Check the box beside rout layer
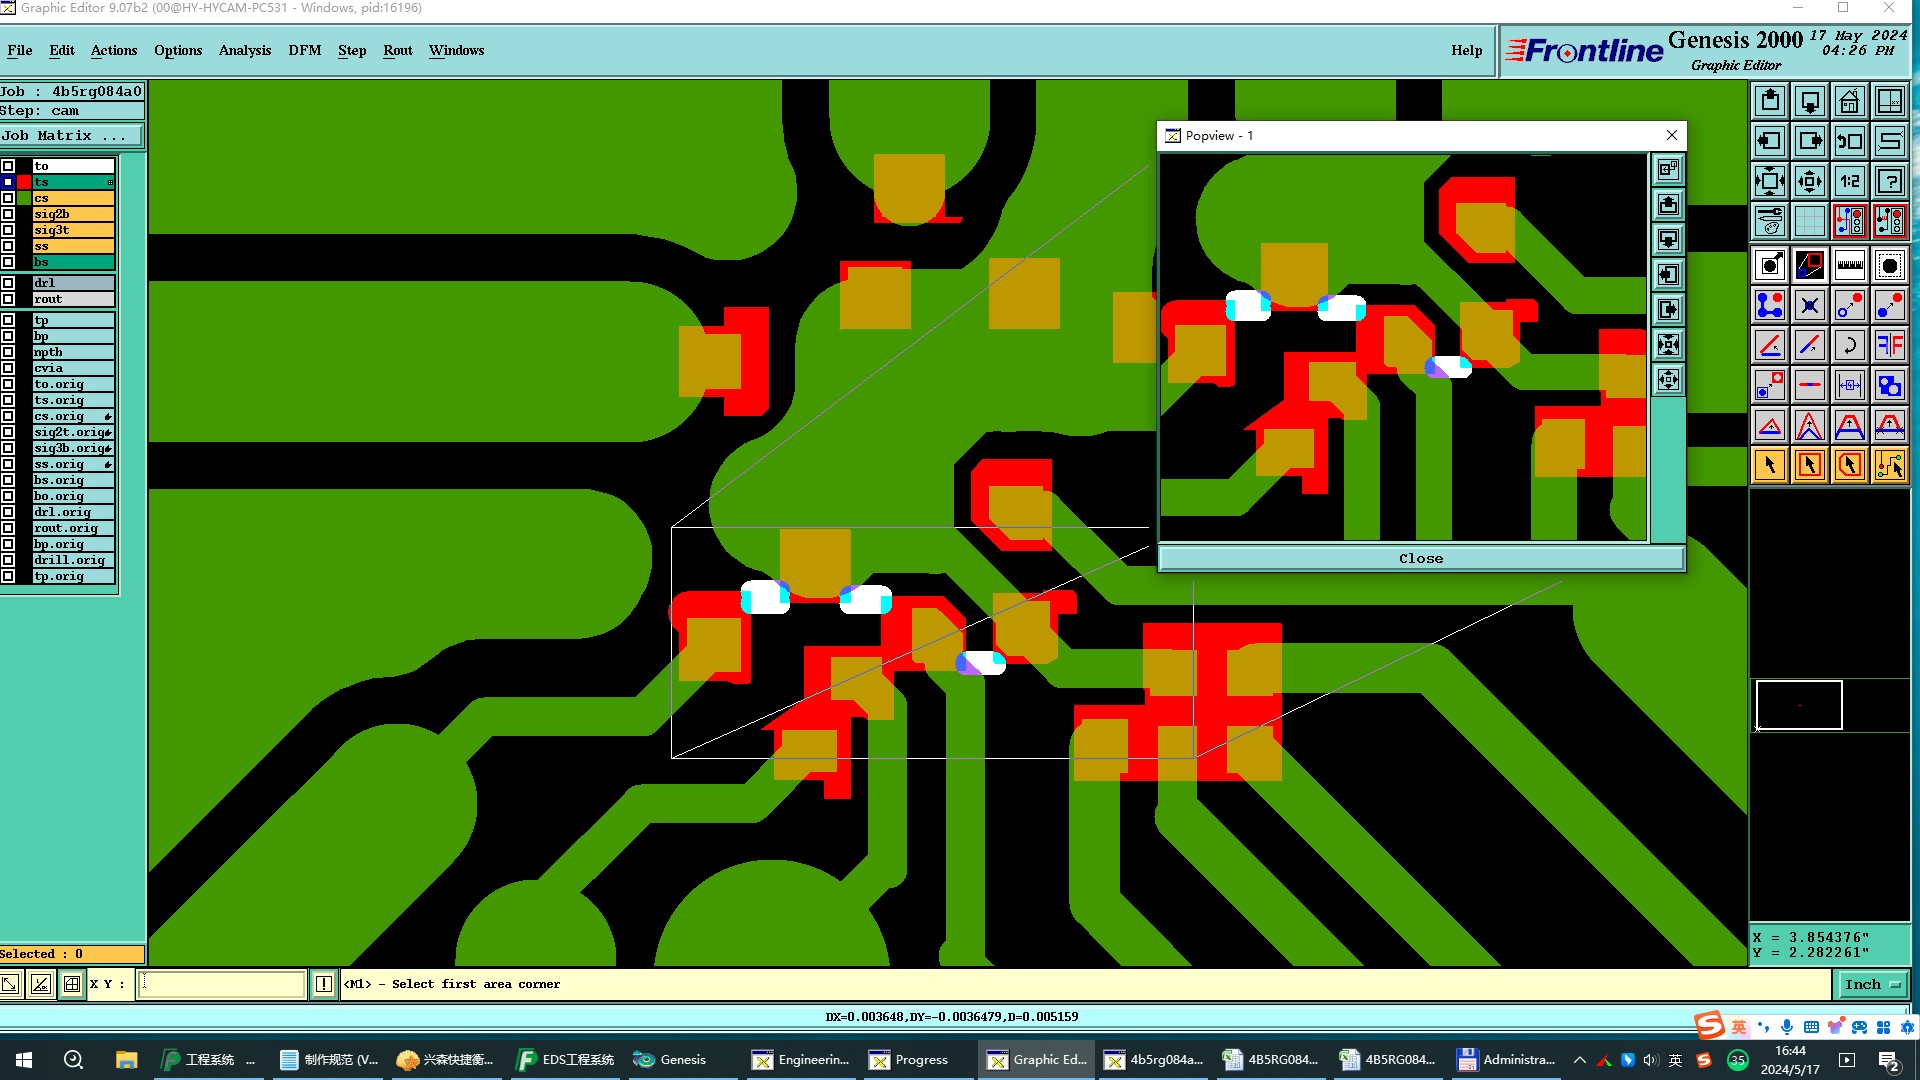 [8, 299]
